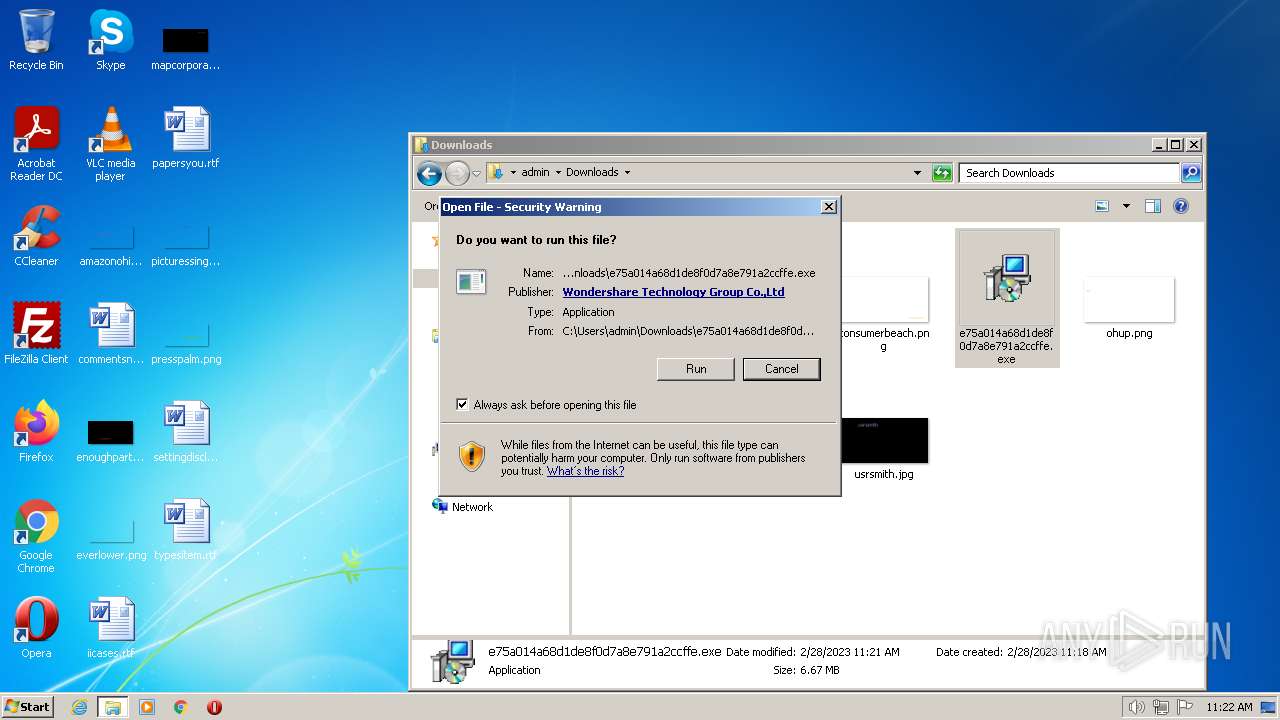Launch CCleaner from desktop
Image resolution: width=1280 pixels, height=720 pixels.
(36, 236)
